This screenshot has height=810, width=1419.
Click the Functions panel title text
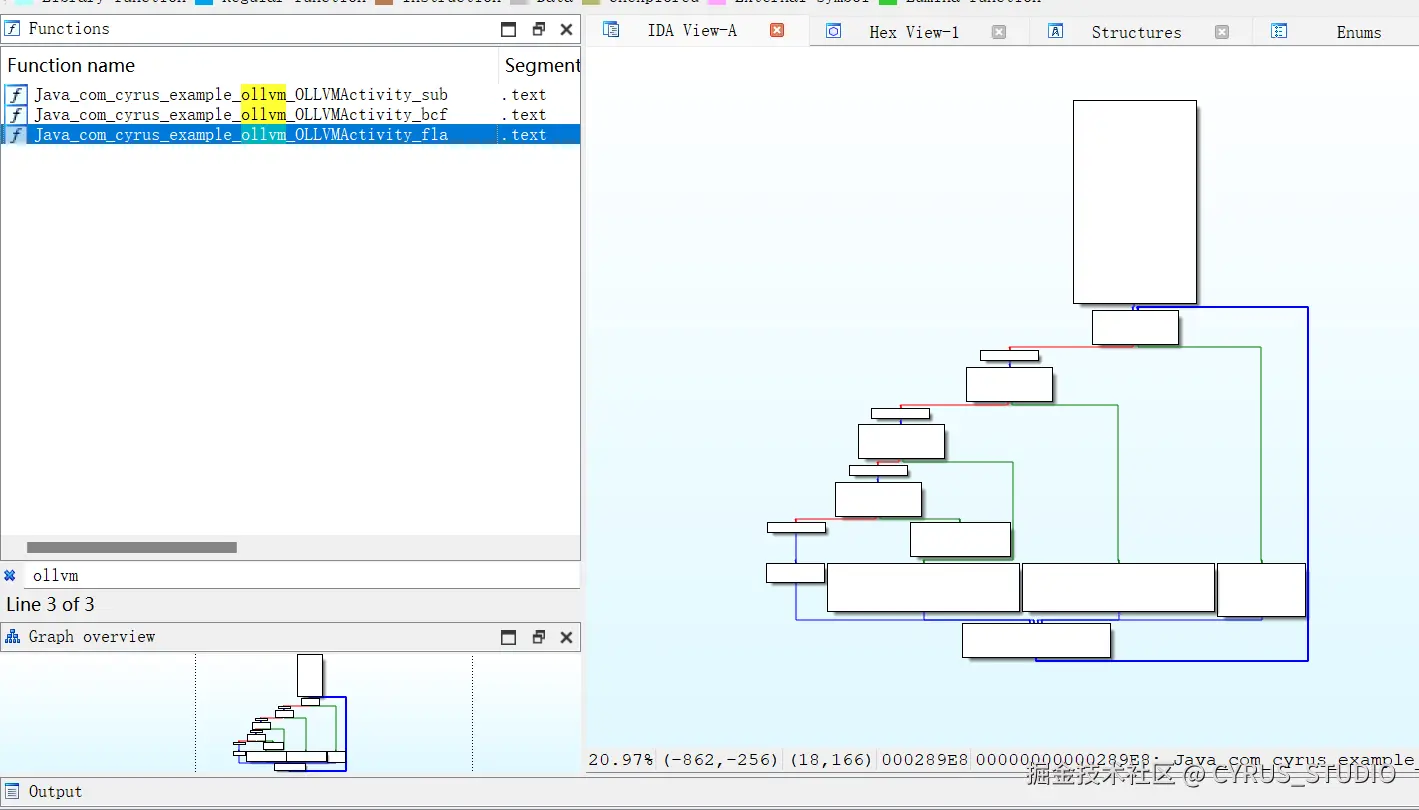[69, 29]
